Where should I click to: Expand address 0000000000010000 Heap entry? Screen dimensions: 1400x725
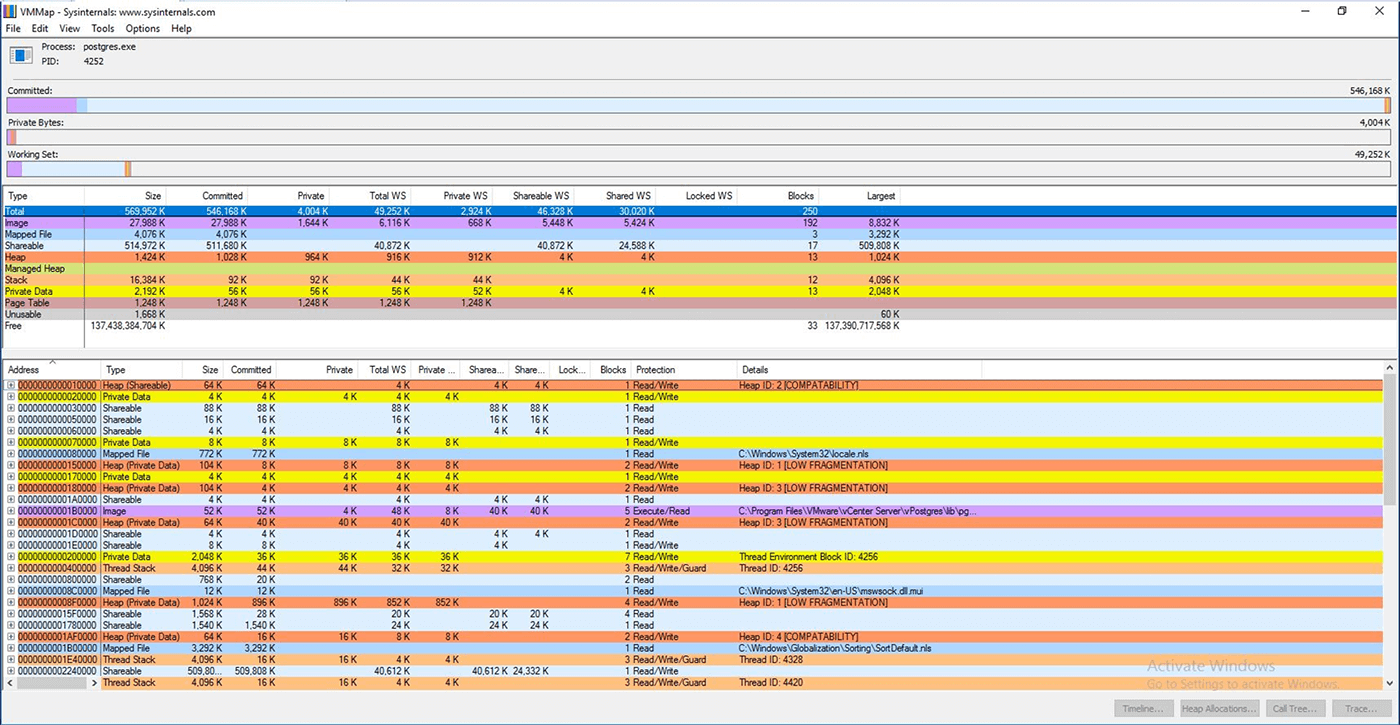[x=9, y=385]
